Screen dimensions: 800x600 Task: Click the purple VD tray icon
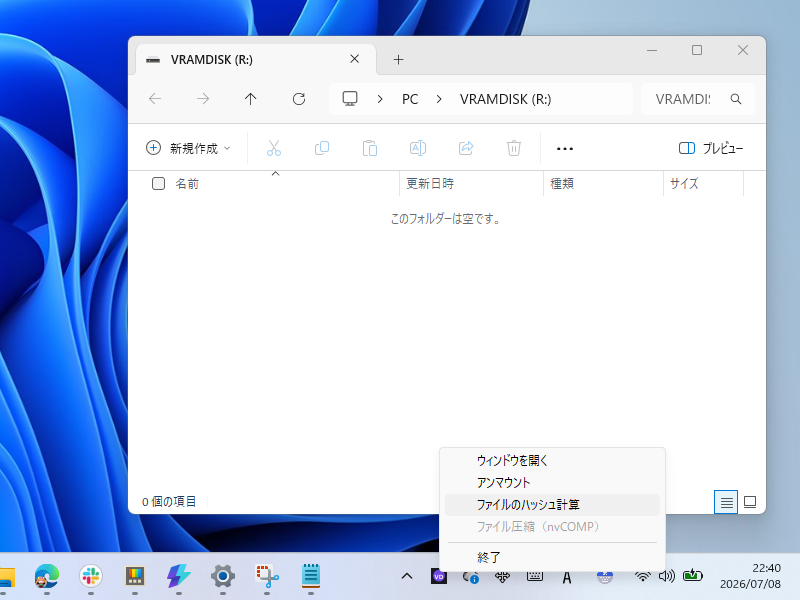pos(439,577)
